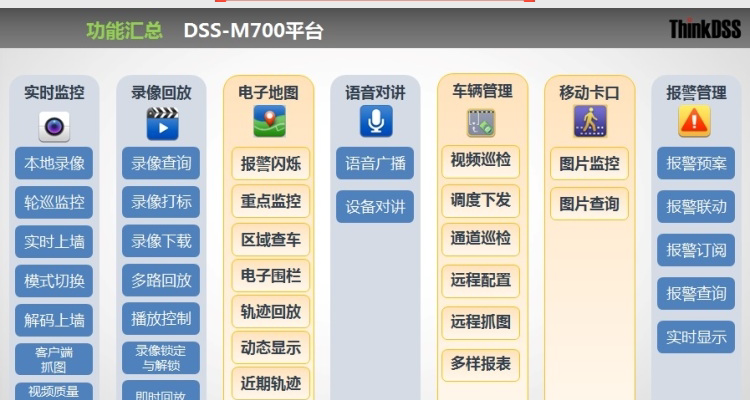
Task: Click the 实时监控 column heading
Action: [x=54, y=92]
